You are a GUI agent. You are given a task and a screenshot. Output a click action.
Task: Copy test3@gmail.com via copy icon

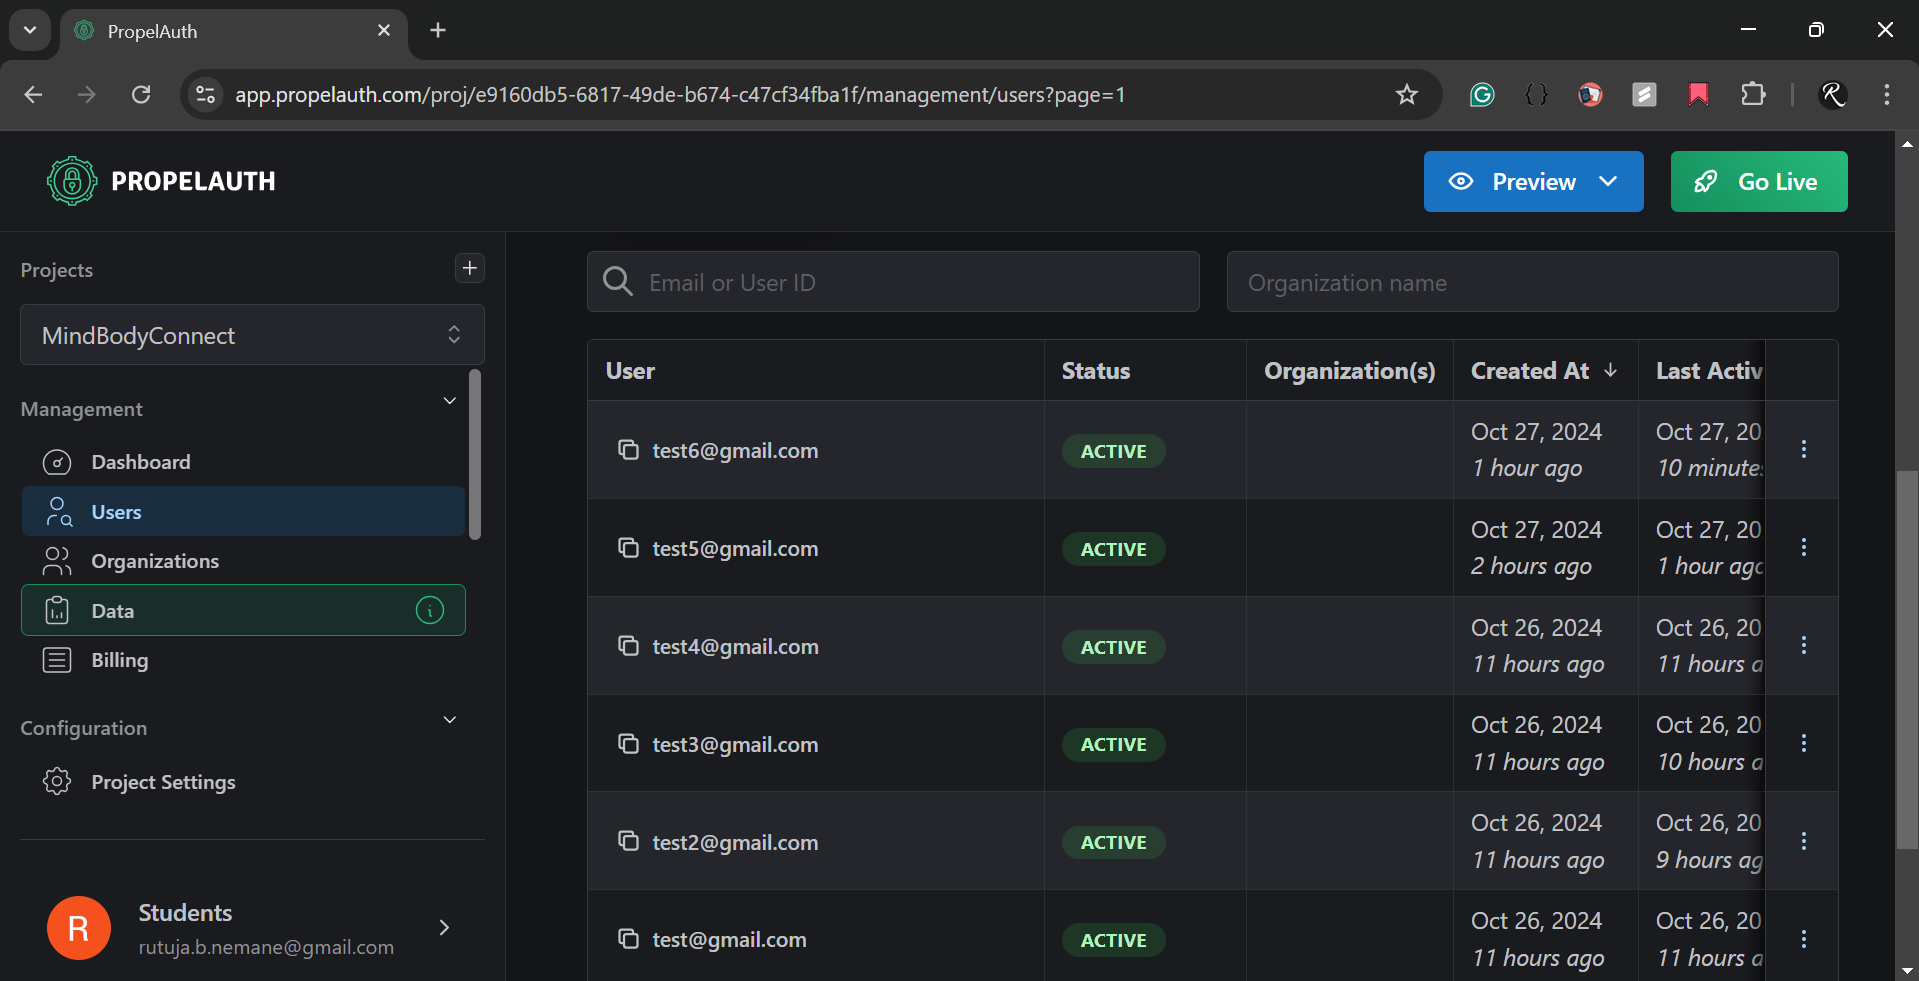628,744
